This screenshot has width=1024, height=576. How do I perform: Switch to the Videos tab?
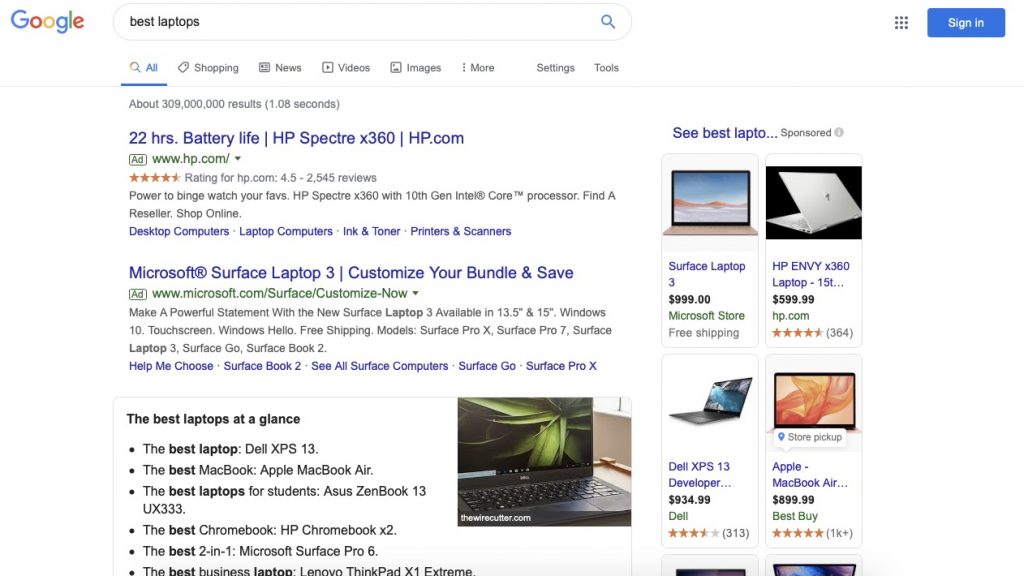click(x=346, y=67)
